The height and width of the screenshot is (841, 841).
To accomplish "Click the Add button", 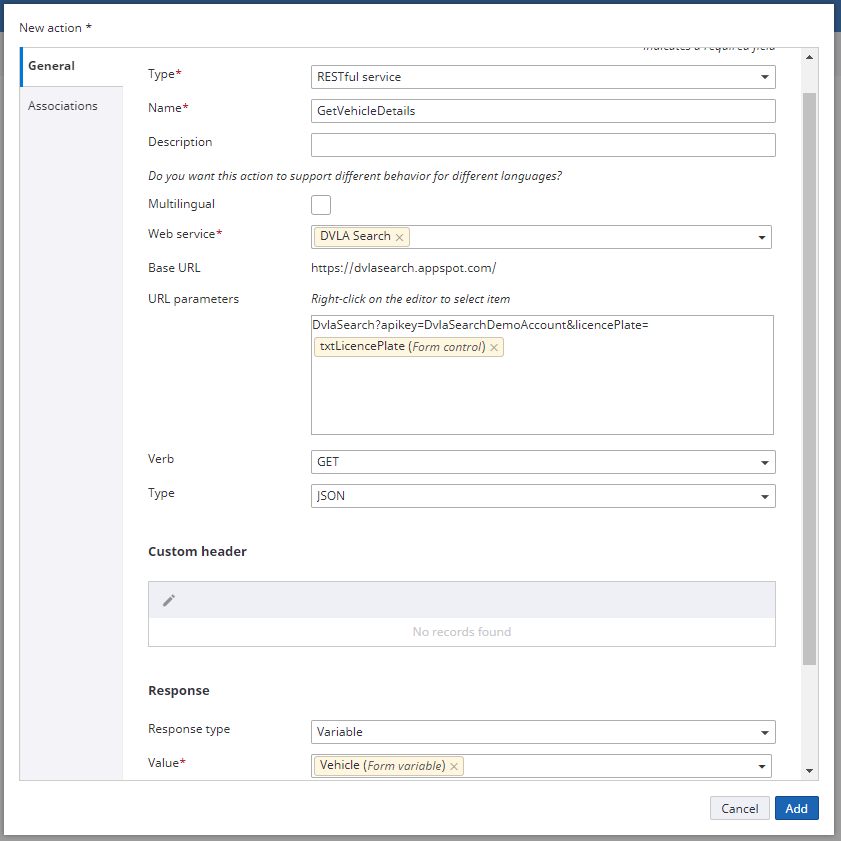I will click(x=796, y=808).
